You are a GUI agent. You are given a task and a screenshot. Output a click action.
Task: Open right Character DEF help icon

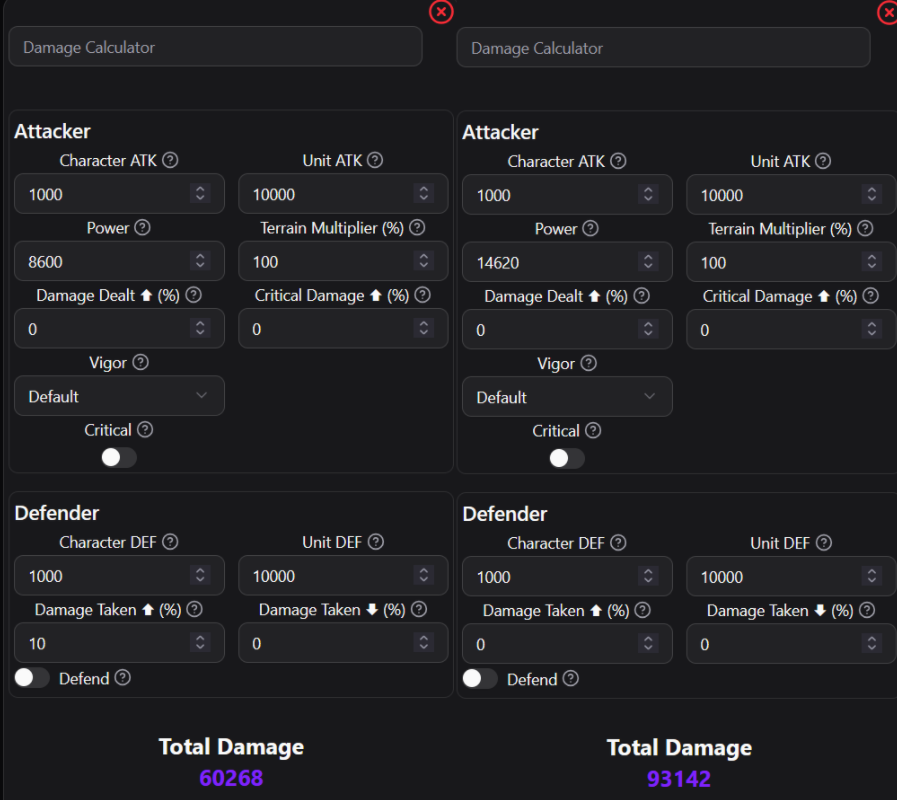(618, 542)
